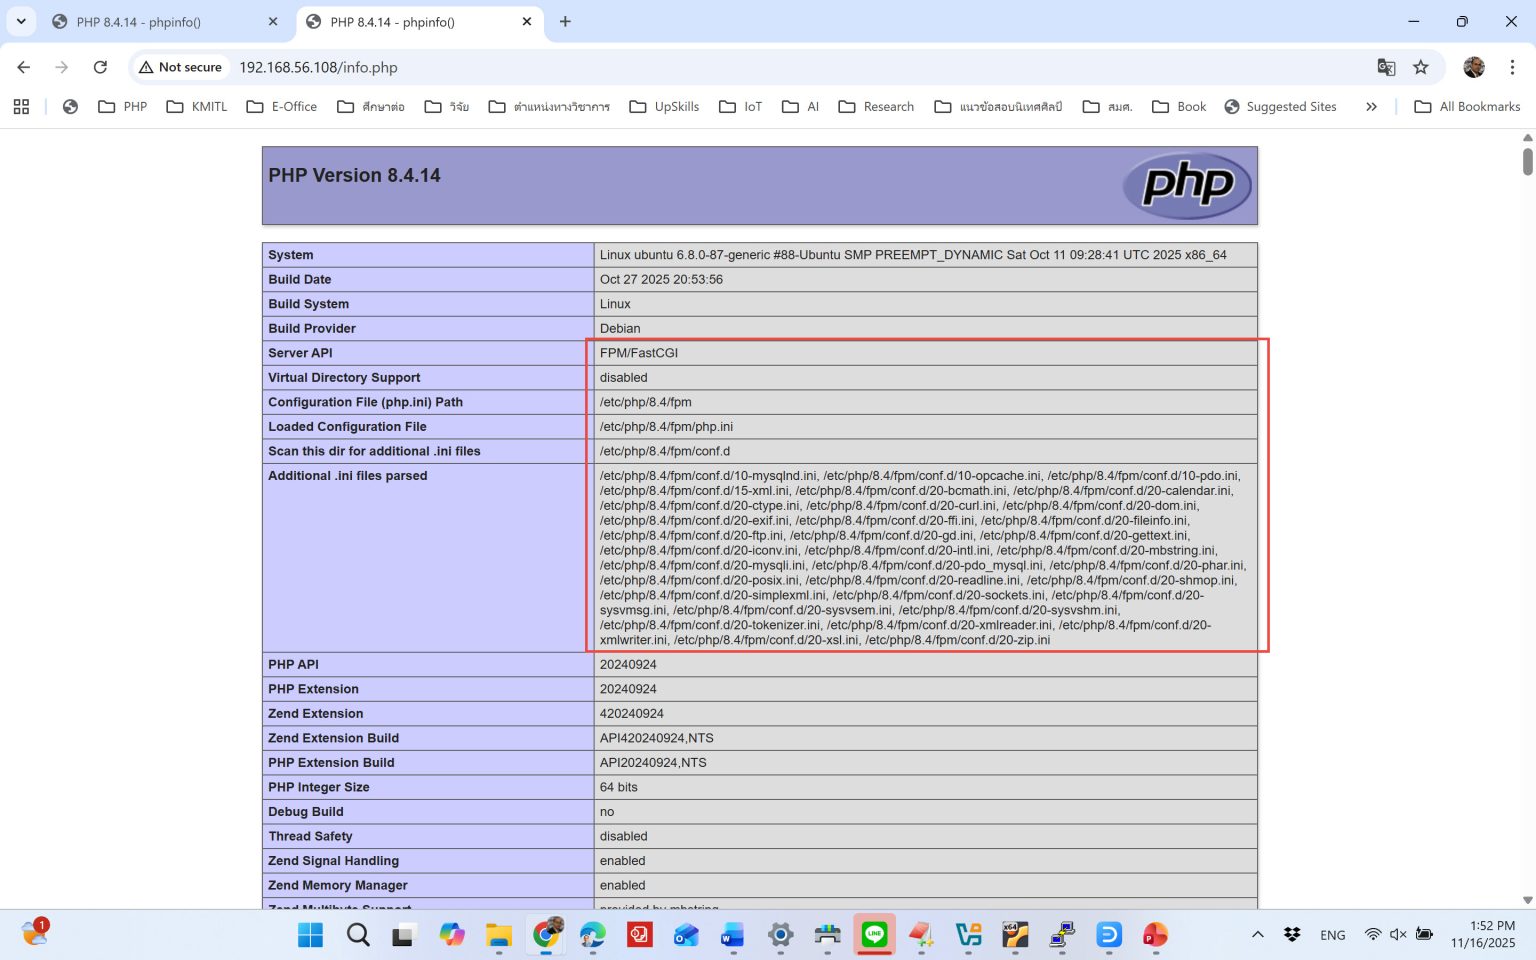Open the Research bookmarks folder
This screenshot has width=1536, height=960.
tap(876, 106)
